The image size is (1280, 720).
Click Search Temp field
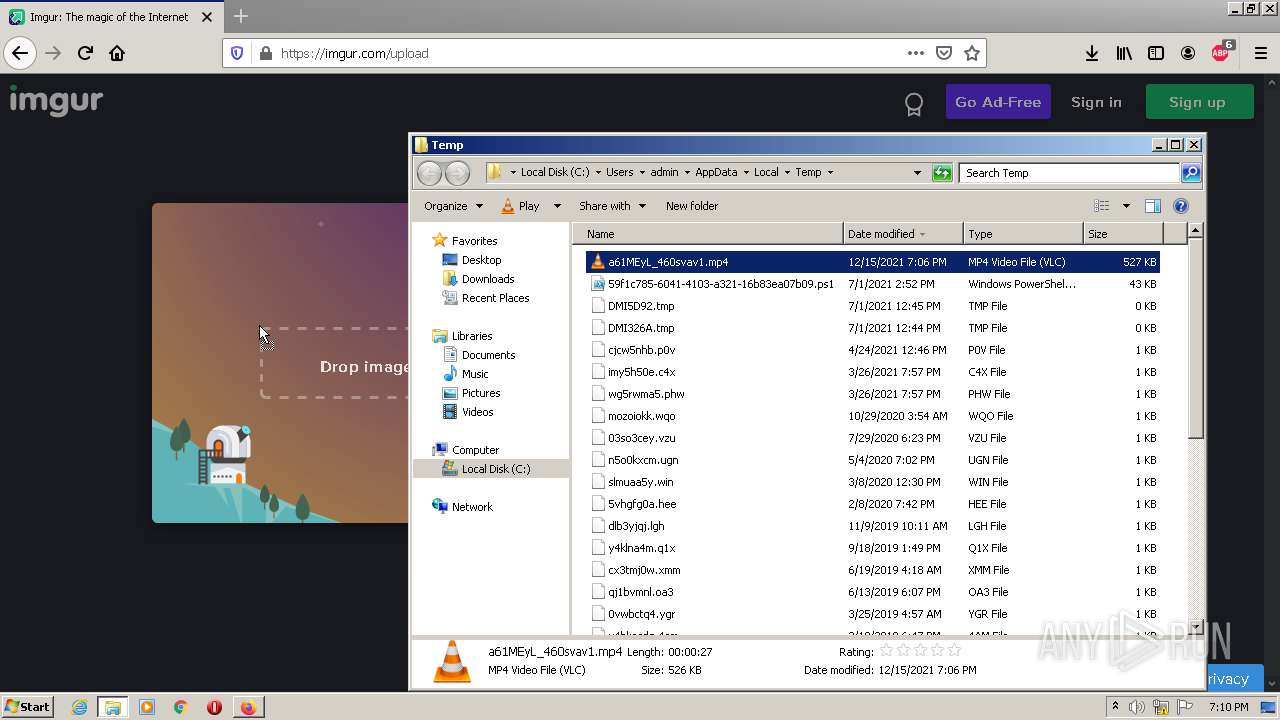click(x=1070, y=173)
